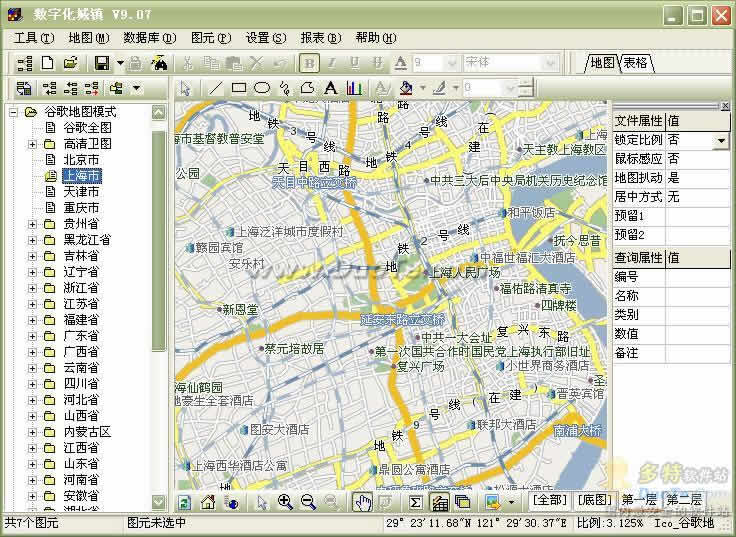Screen dimensions: 736x537
Task: Open the 宋体 font name dropdown
Action: tap(550, 63)
